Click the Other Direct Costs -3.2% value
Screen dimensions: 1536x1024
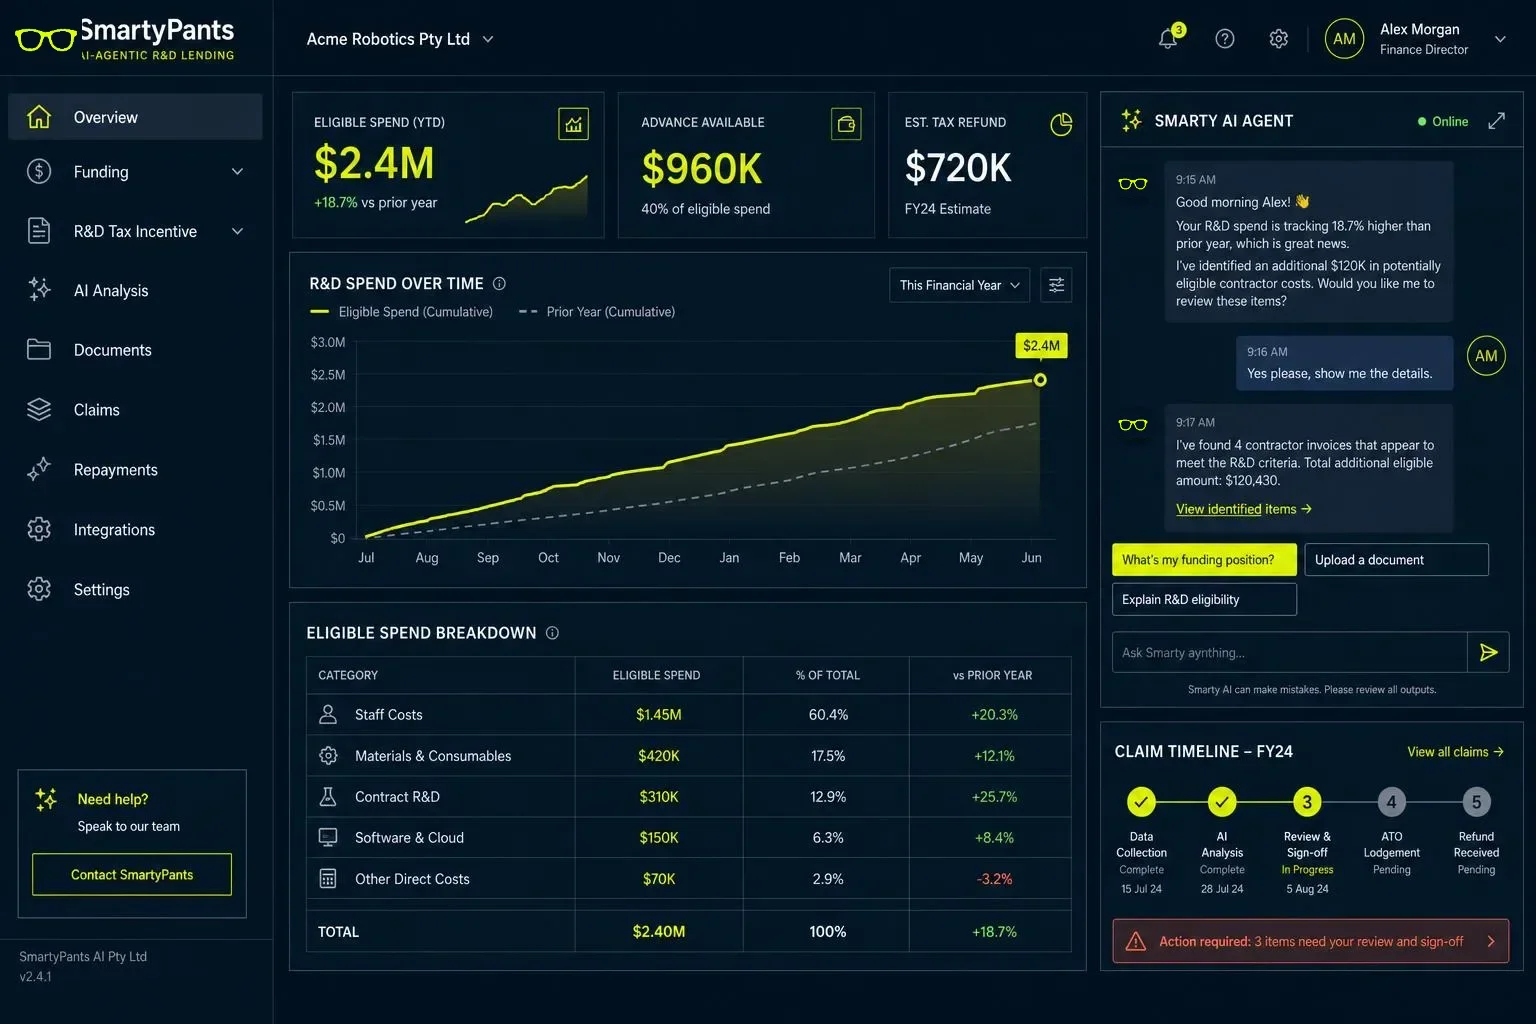click(994, 879)
